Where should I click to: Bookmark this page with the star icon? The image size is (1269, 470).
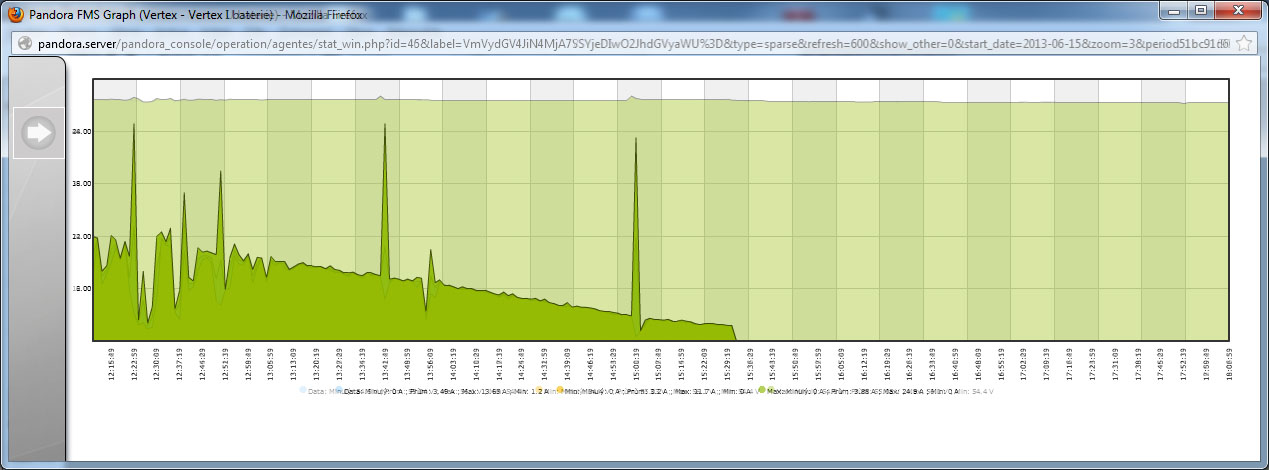point(1244,44)
